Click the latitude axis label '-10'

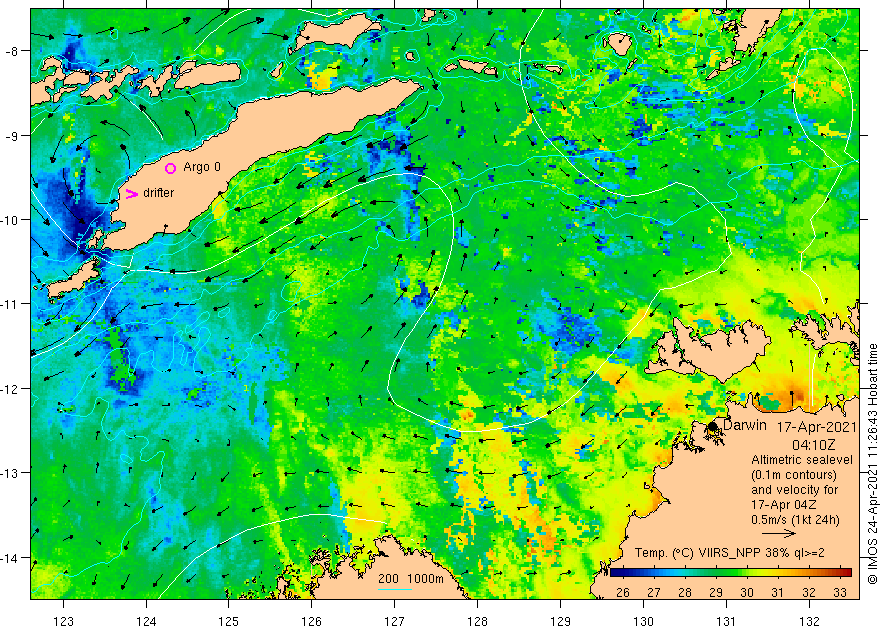pos(10,220)
